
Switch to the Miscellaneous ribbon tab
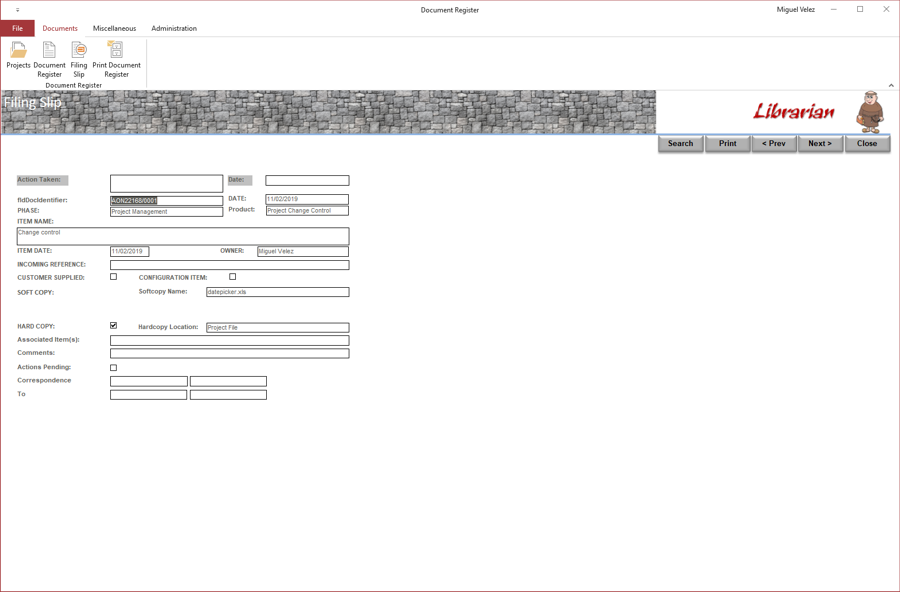coord(114,28)
